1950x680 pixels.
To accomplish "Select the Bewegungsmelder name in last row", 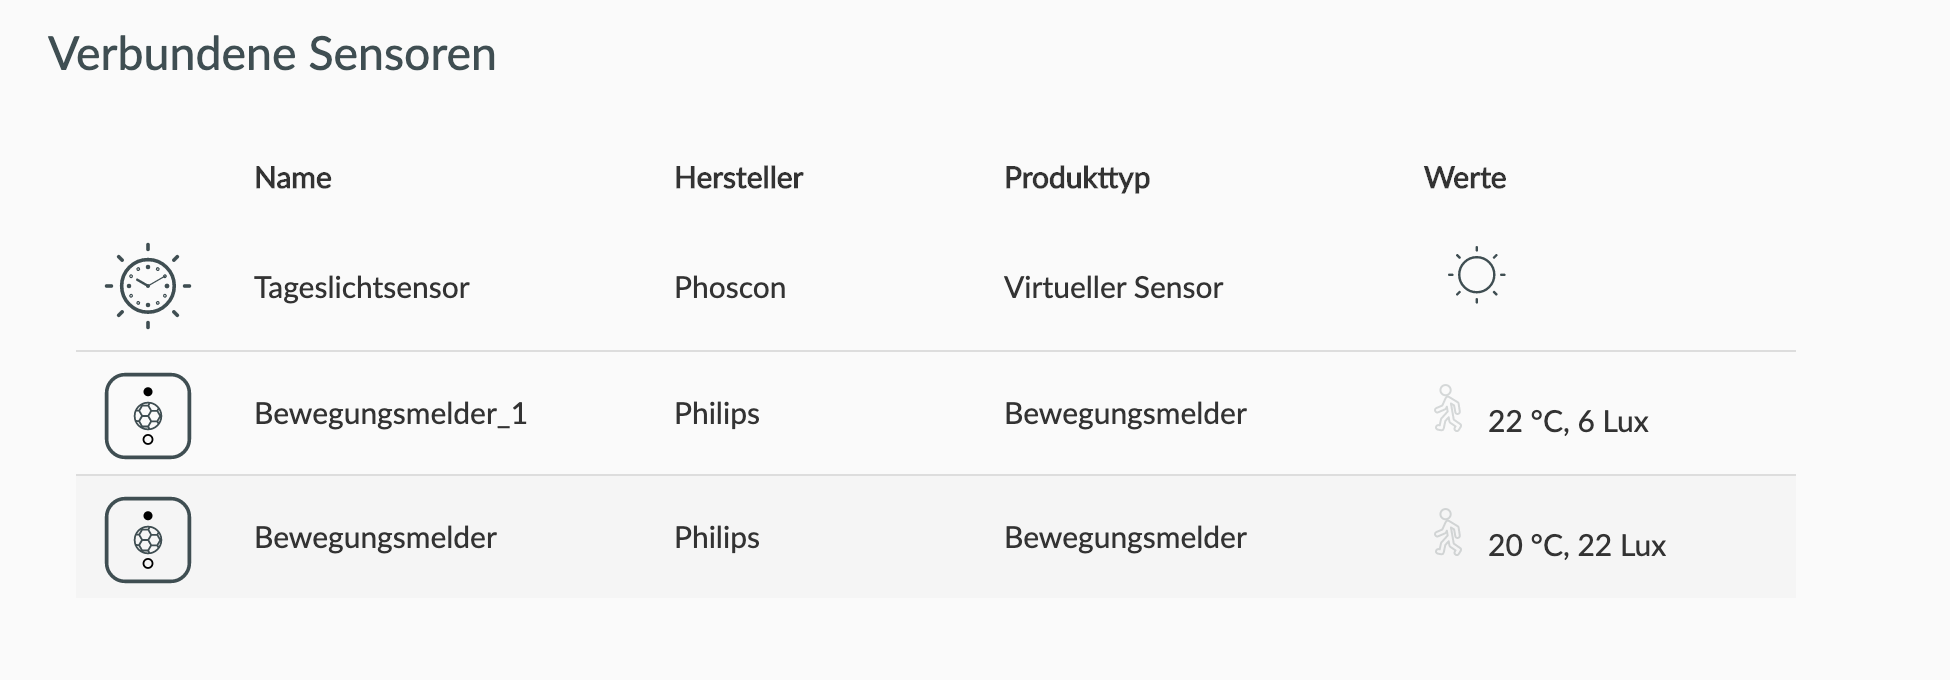I will (x=375, y=538).
